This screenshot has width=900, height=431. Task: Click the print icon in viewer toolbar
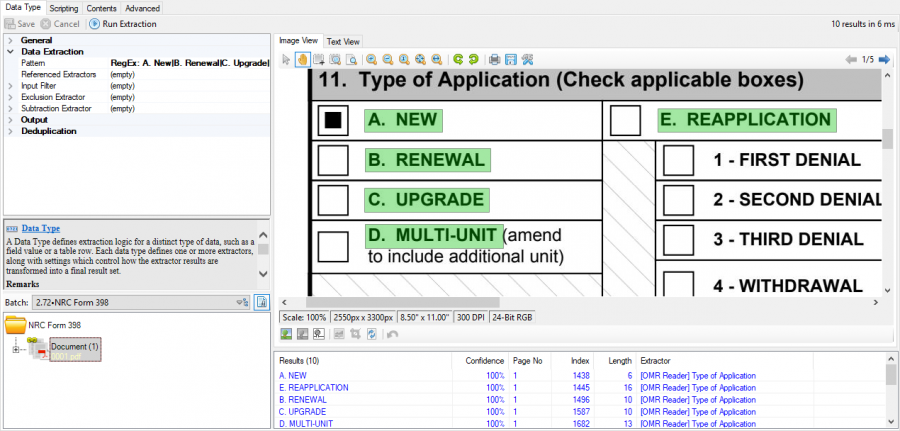tap(494, 60)
